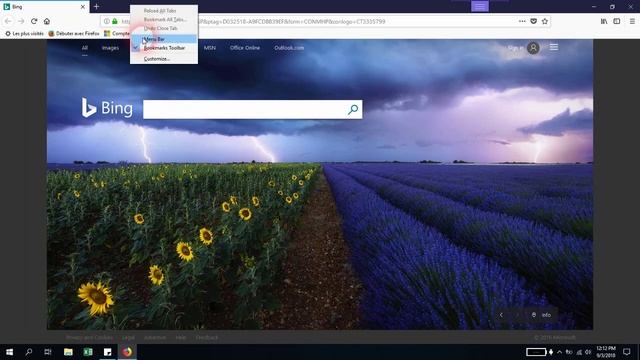Uncheck Bookmarks Toolbar in context menu

coord(164,48)
